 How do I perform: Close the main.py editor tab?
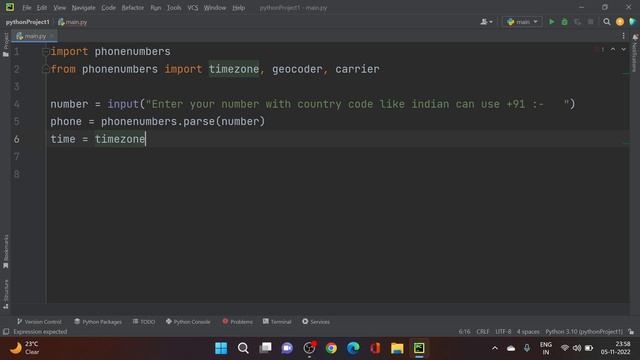click(52, 36)
